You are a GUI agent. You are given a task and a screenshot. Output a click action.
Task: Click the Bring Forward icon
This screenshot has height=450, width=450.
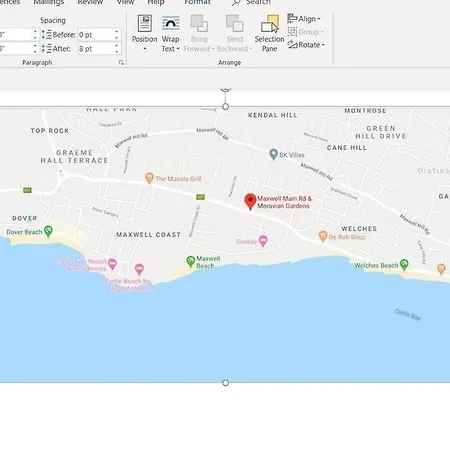(199, 23)
